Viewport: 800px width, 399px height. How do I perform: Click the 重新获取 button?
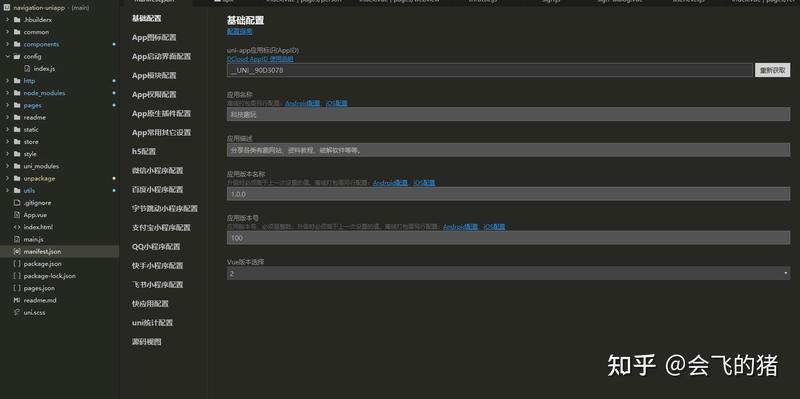[x=772, y=70]
